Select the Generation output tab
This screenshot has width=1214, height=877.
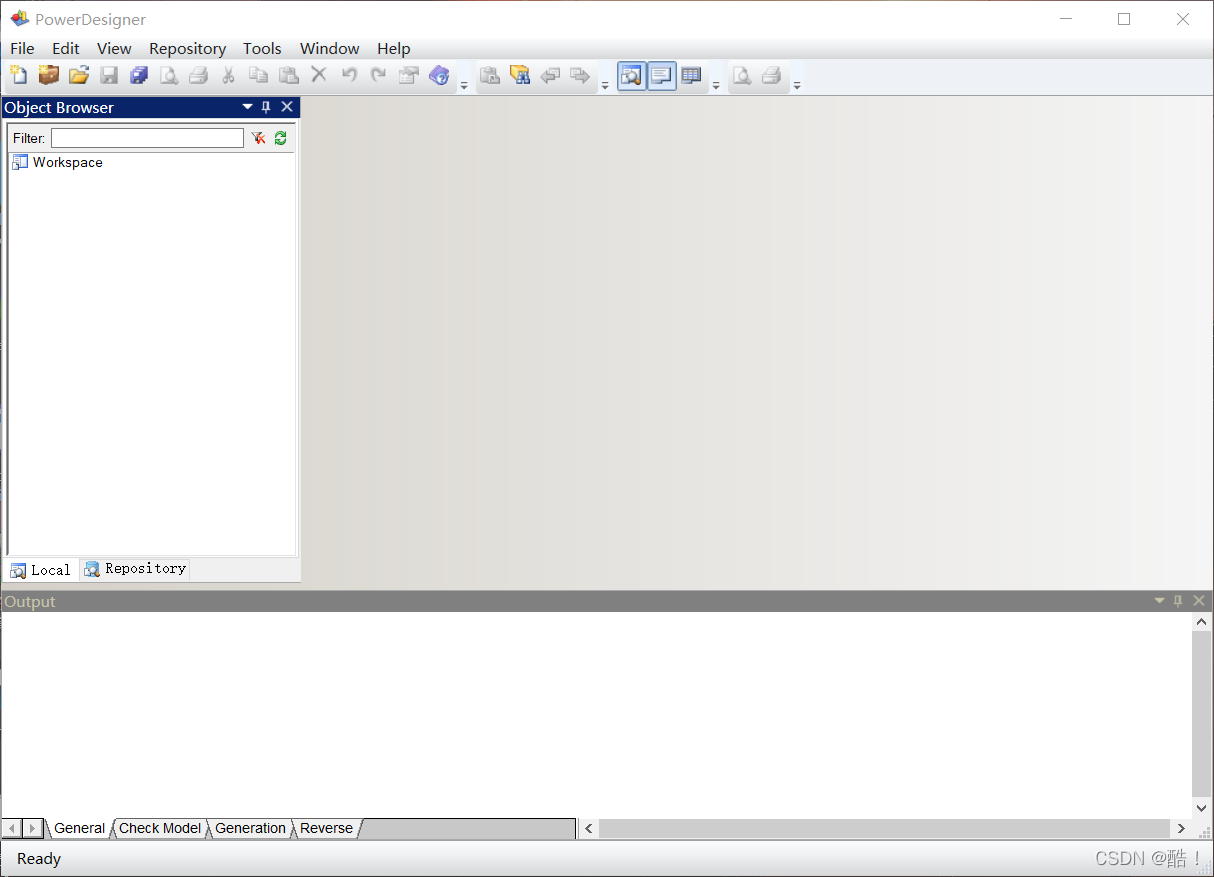point(250,828)
